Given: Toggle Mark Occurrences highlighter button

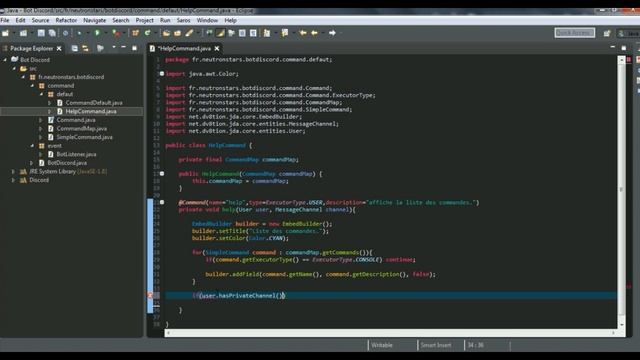Looking at the screenshot, I should 220,33.
